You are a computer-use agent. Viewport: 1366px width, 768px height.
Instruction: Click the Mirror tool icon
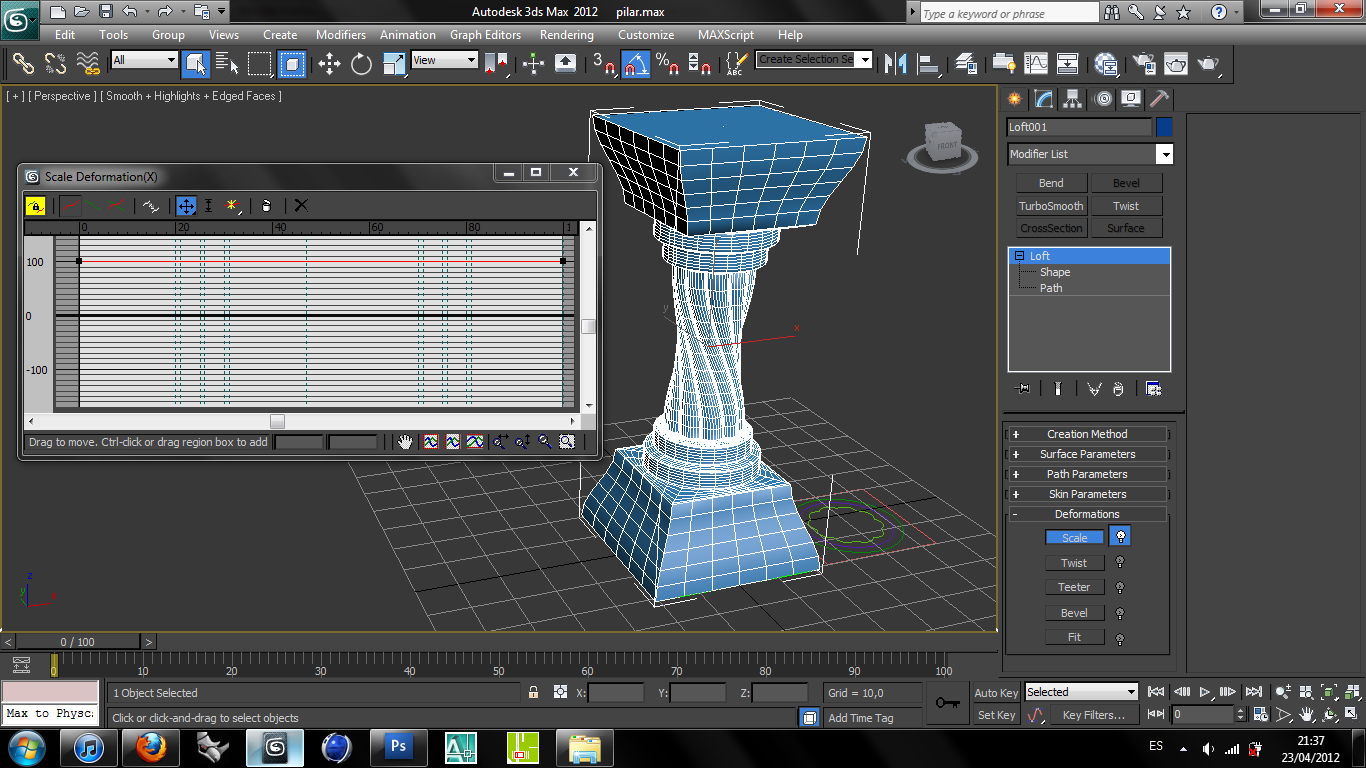896,64
